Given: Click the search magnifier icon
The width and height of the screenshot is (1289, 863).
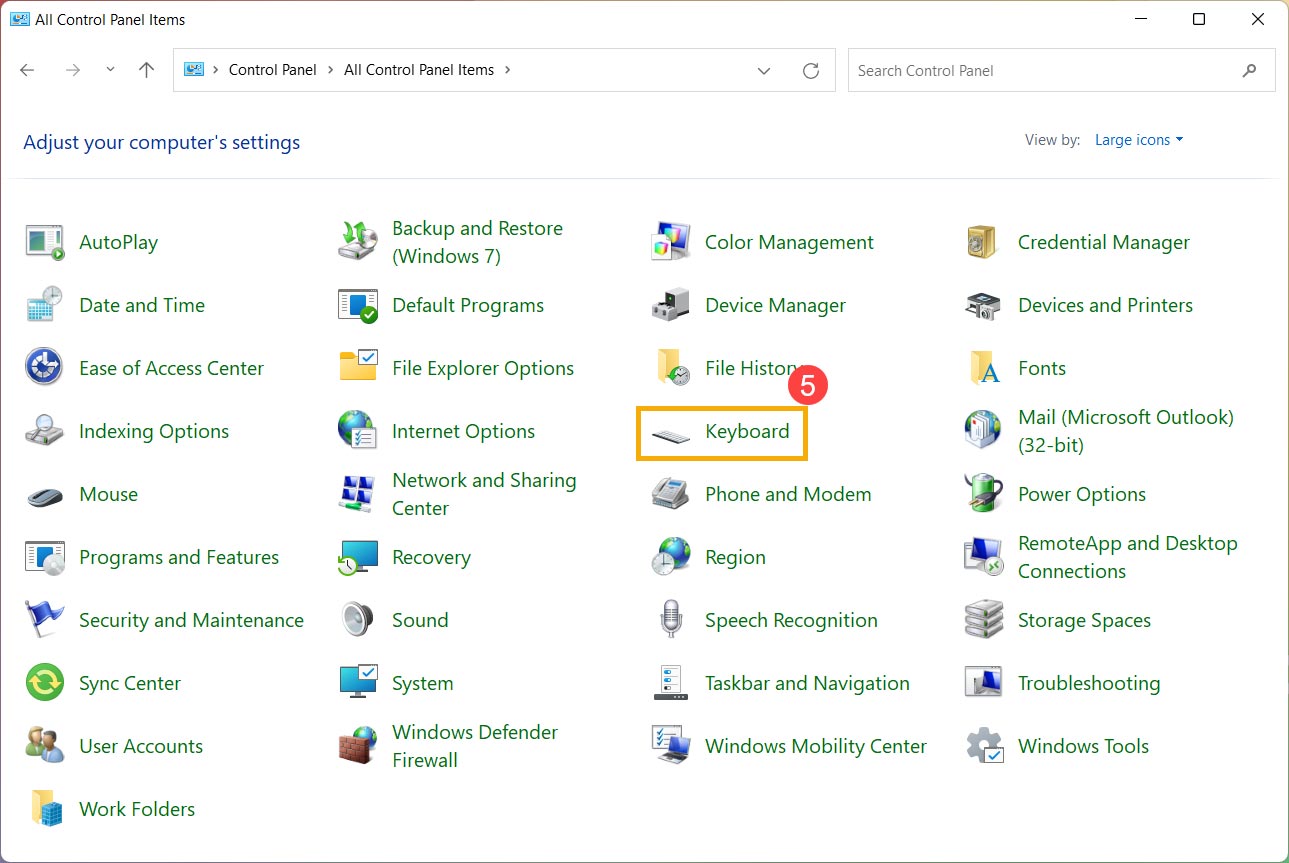Looking at the screenshot, I should (1249, 71).
